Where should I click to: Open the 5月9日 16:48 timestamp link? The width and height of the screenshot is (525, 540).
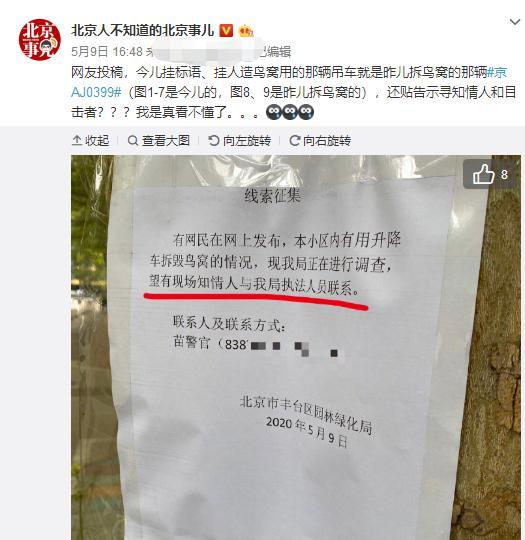click(x=107, y=52)
